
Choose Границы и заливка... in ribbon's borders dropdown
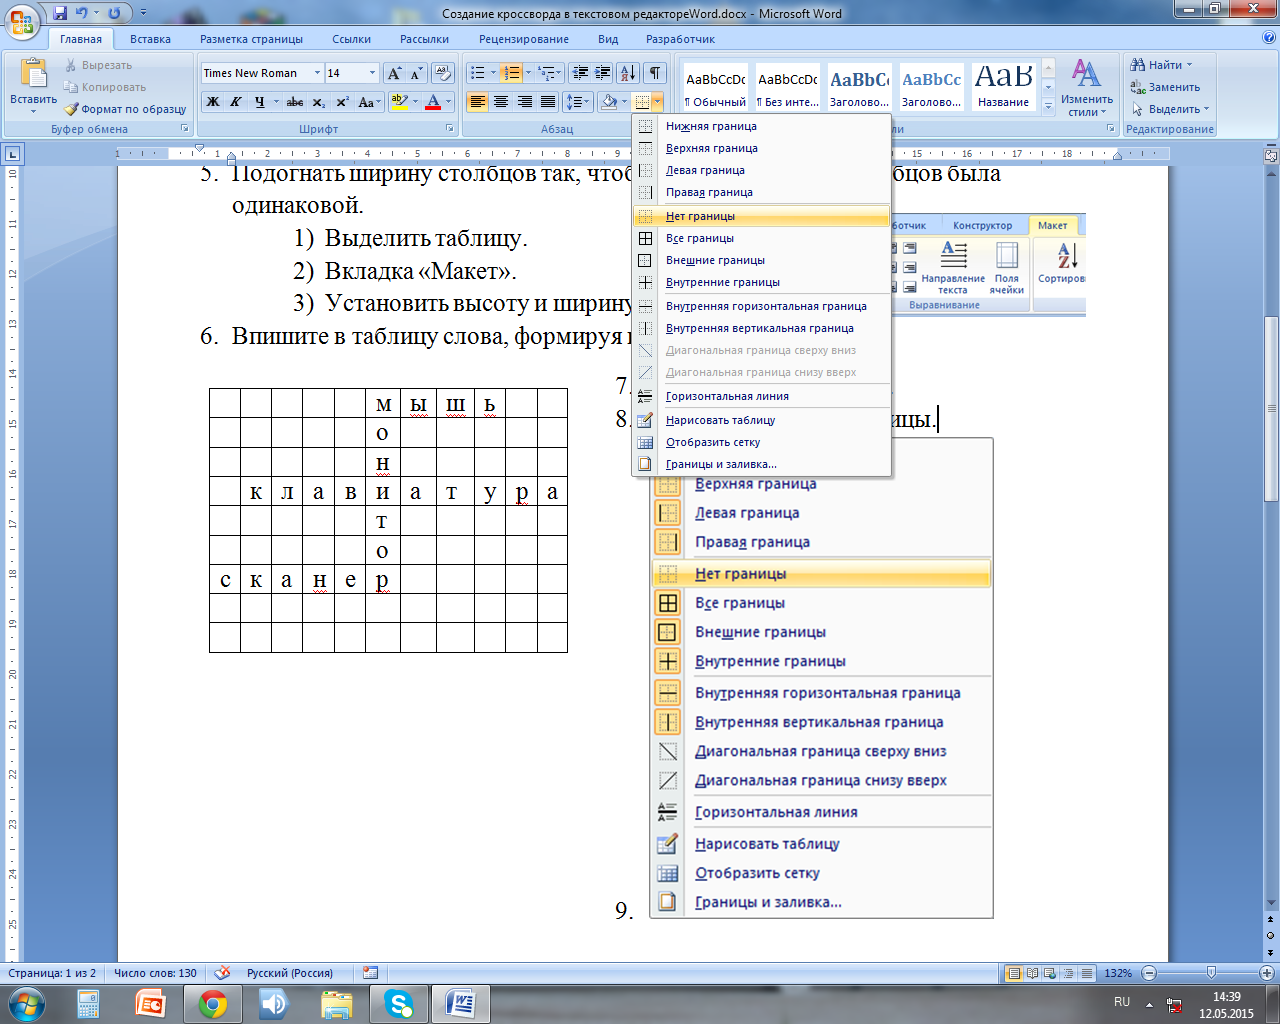tap(762, 464)
